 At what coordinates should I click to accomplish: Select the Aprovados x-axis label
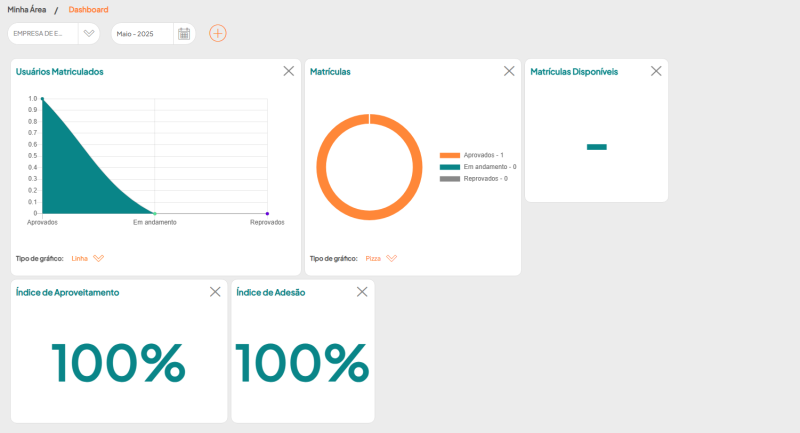click(42, 222)
